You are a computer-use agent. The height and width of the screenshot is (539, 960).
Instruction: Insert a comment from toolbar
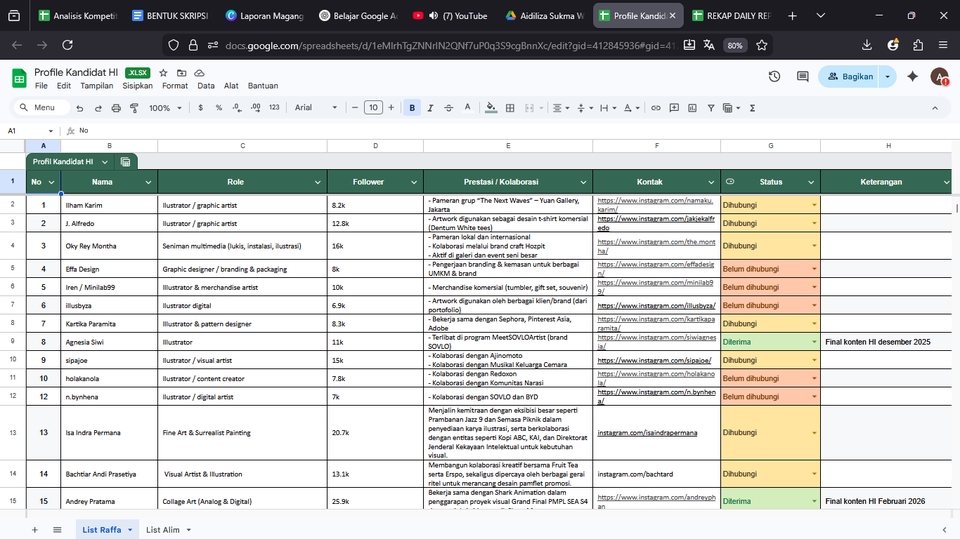pos(674,108)
